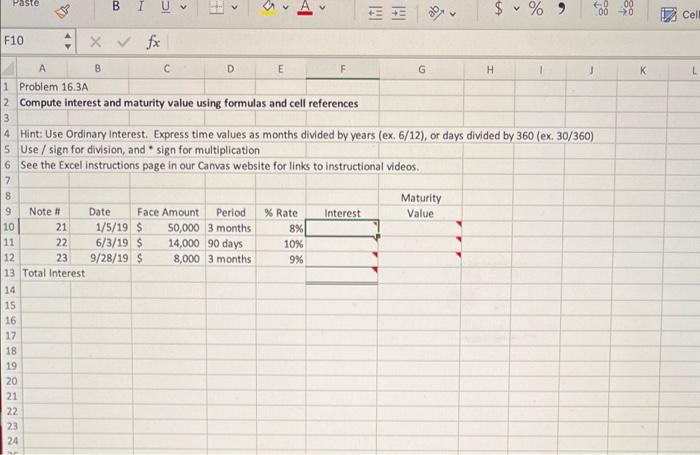
Task: Open the Name Box stepper arrows
Action: pos(68,41)
